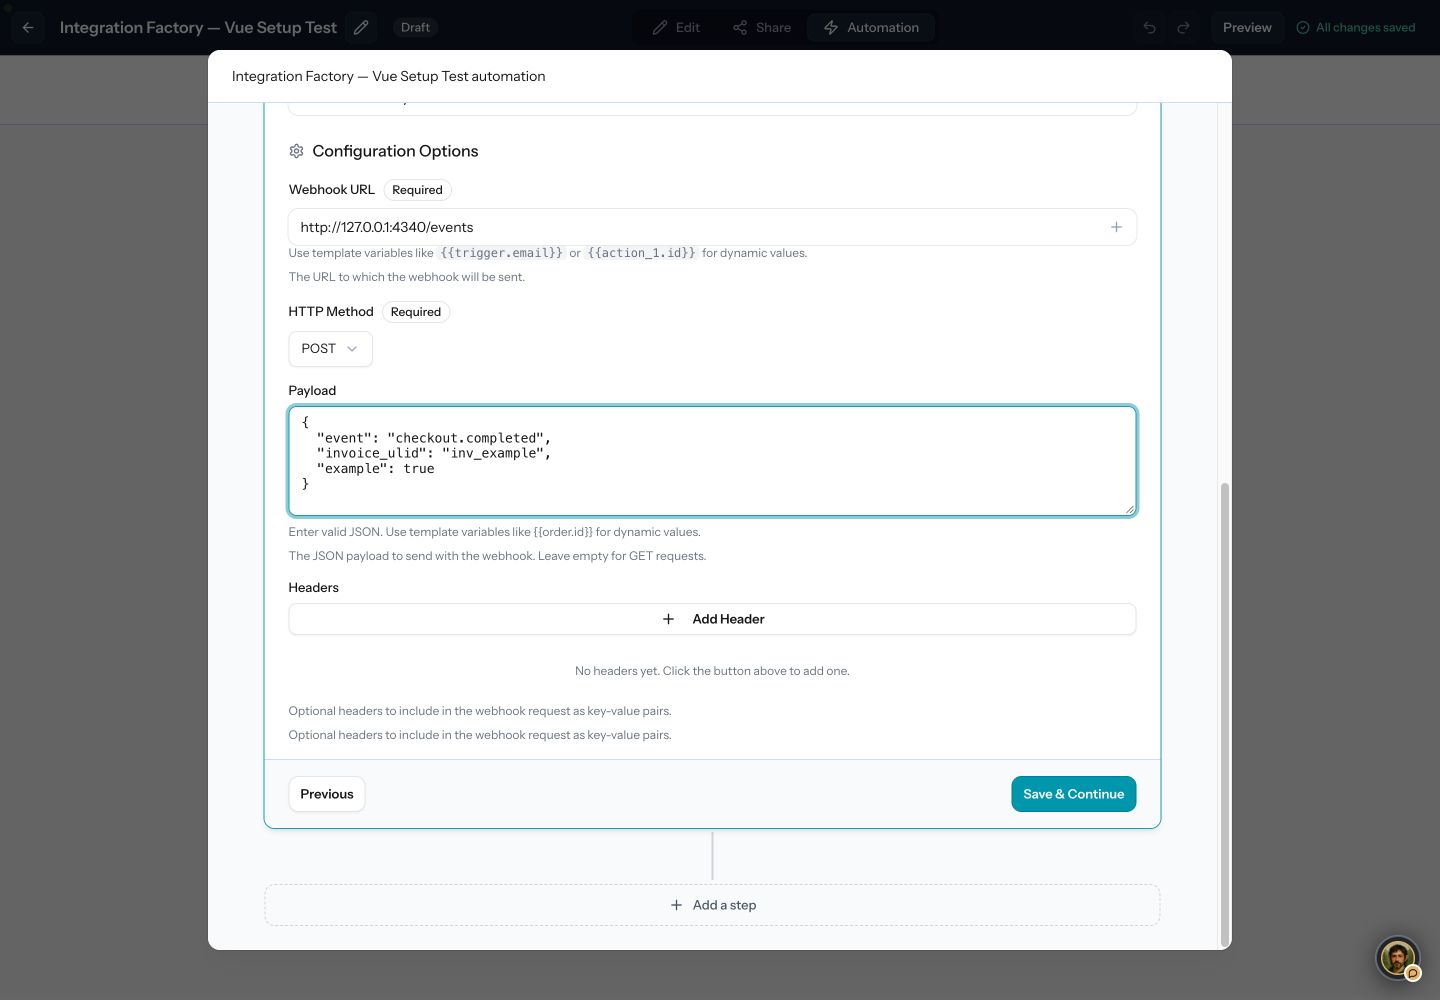The image size is (1440, 1000).
Task: Click the 'No headers yet' message
Action: coord(712,671)
